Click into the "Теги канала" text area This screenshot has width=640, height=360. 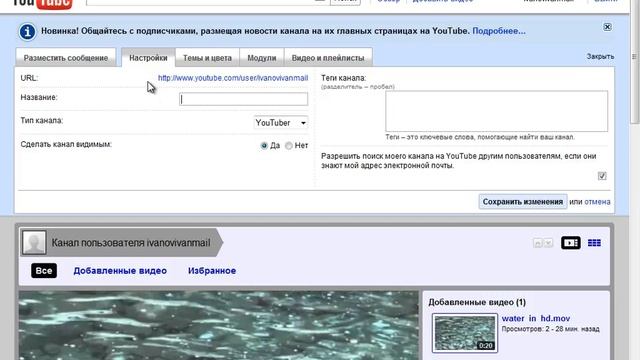tap(496, 111)
